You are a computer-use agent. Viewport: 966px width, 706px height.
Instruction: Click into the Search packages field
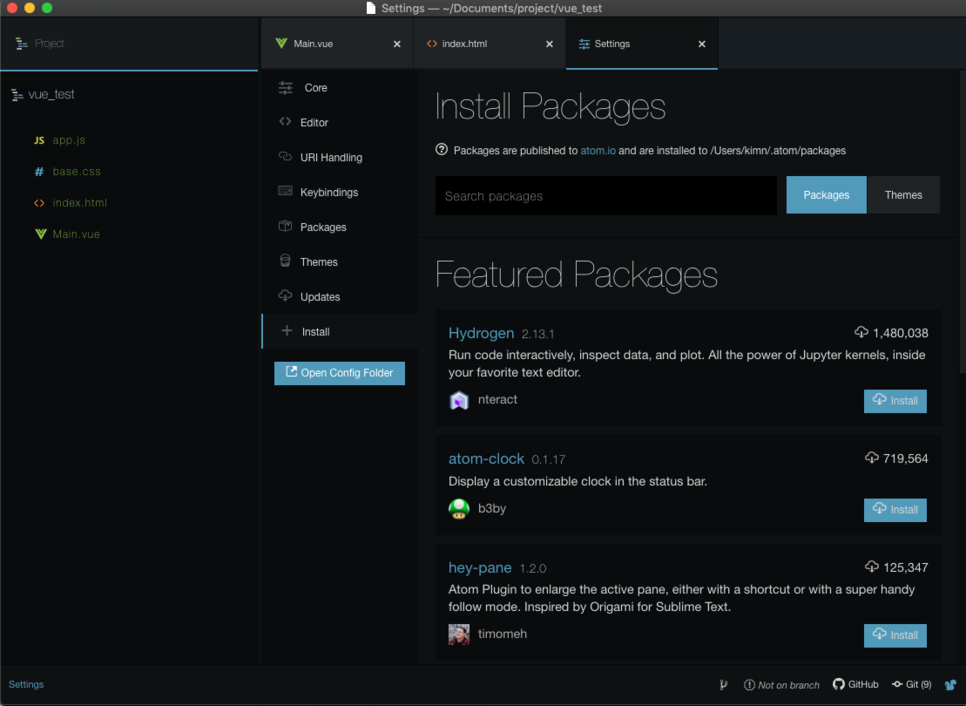606,196
